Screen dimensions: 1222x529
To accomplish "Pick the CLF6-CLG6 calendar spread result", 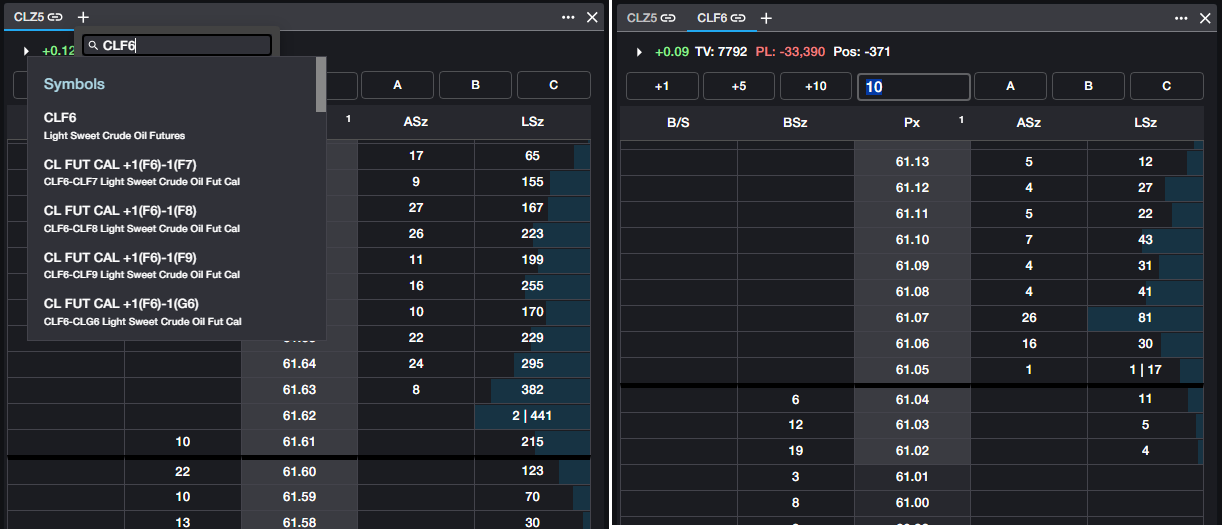I will pyautogui.click(x=141, y=310).
